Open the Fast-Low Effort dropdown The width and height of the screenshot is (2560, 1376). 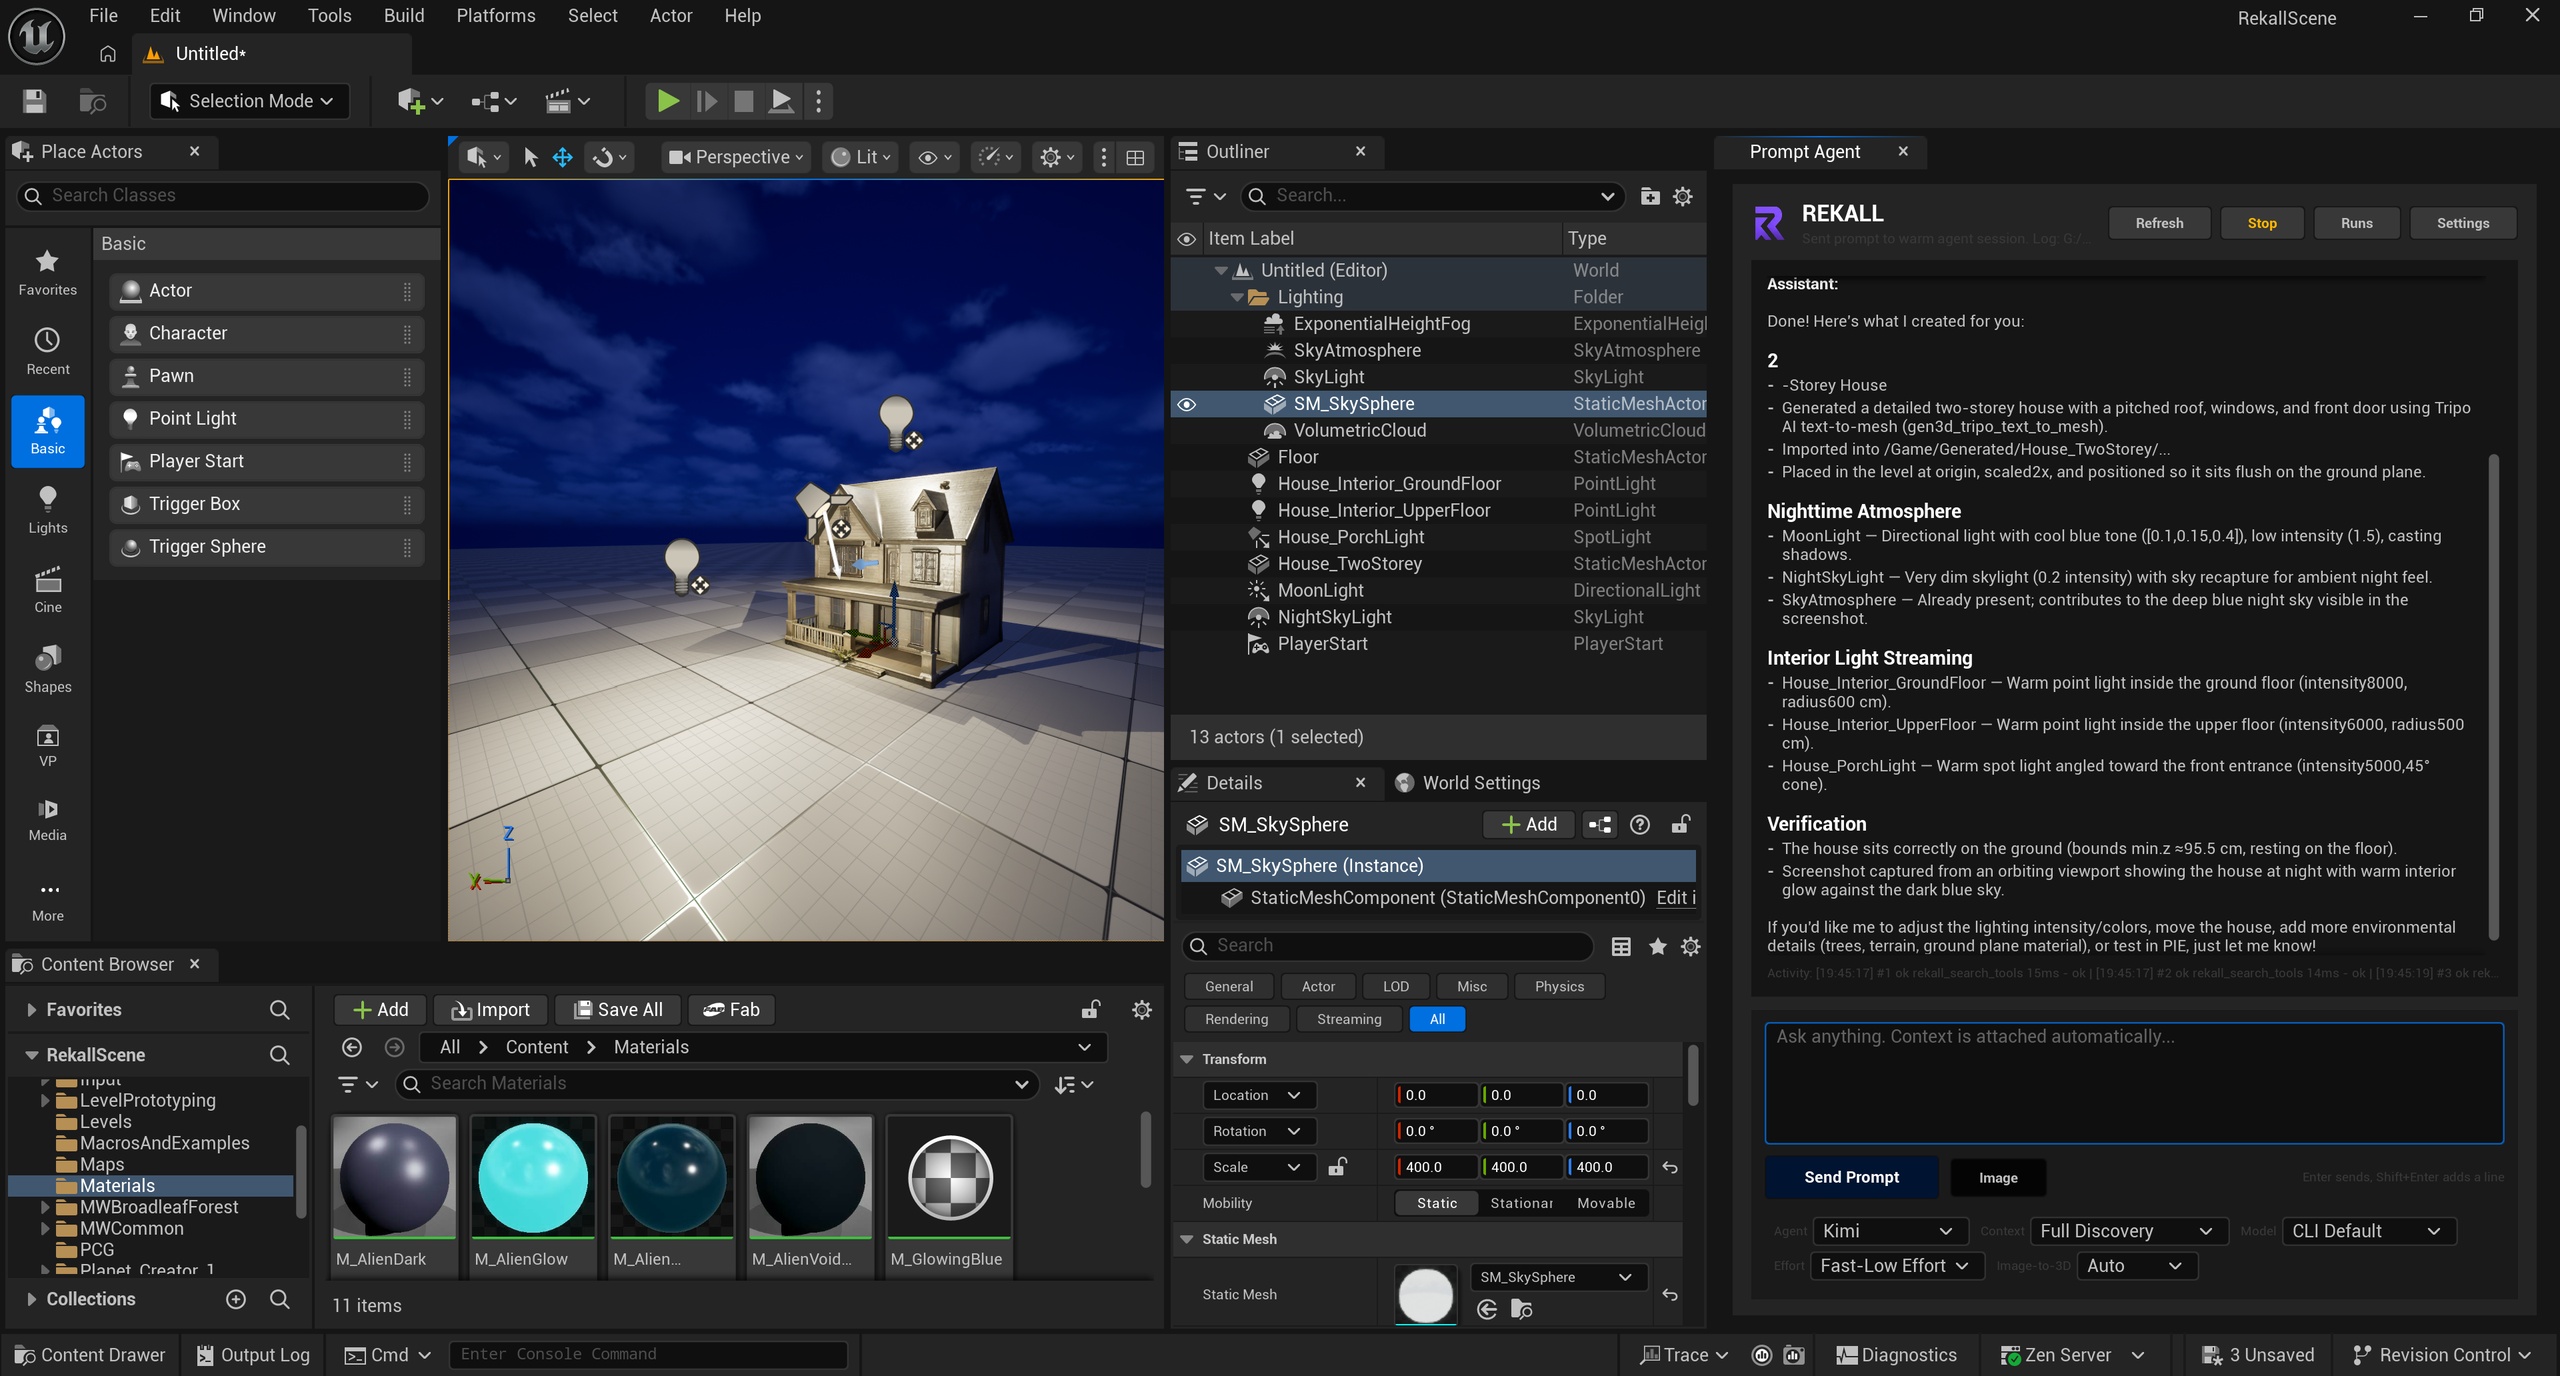[x=1895, y=1266]
